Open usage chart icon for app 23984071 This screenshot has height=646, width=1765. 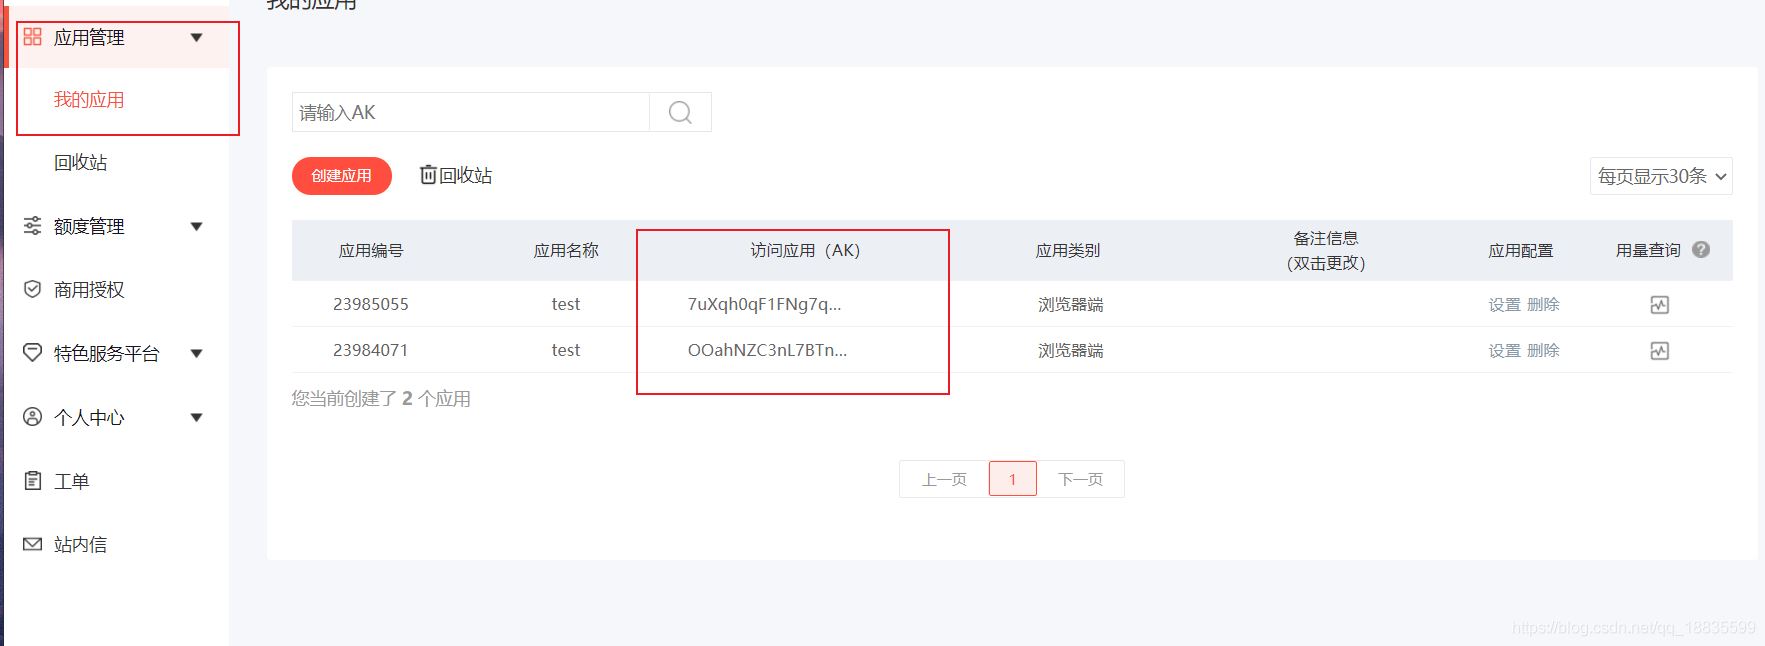[1659, 351]
